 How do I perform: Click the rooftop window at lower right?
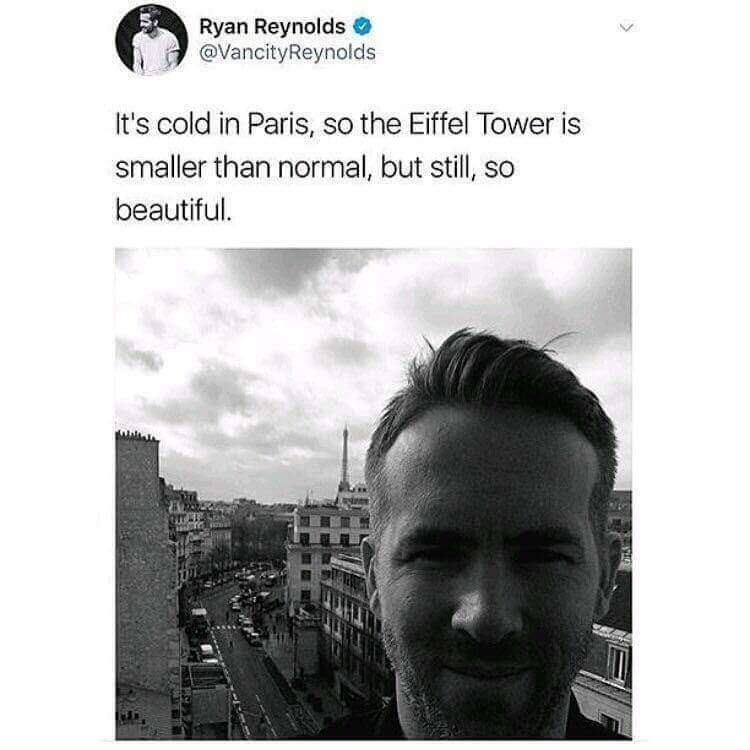point(618,662)
